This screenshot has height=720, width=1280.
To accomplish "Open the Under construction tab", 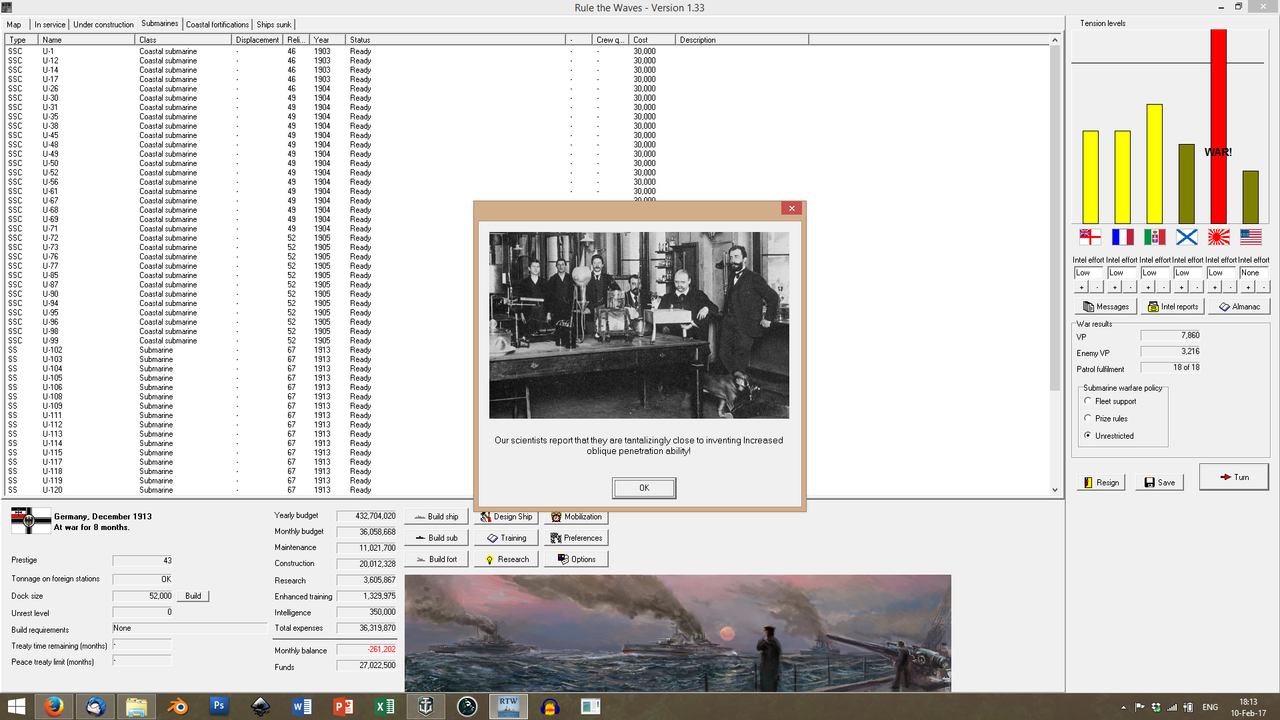I will (x=103, y=24).
